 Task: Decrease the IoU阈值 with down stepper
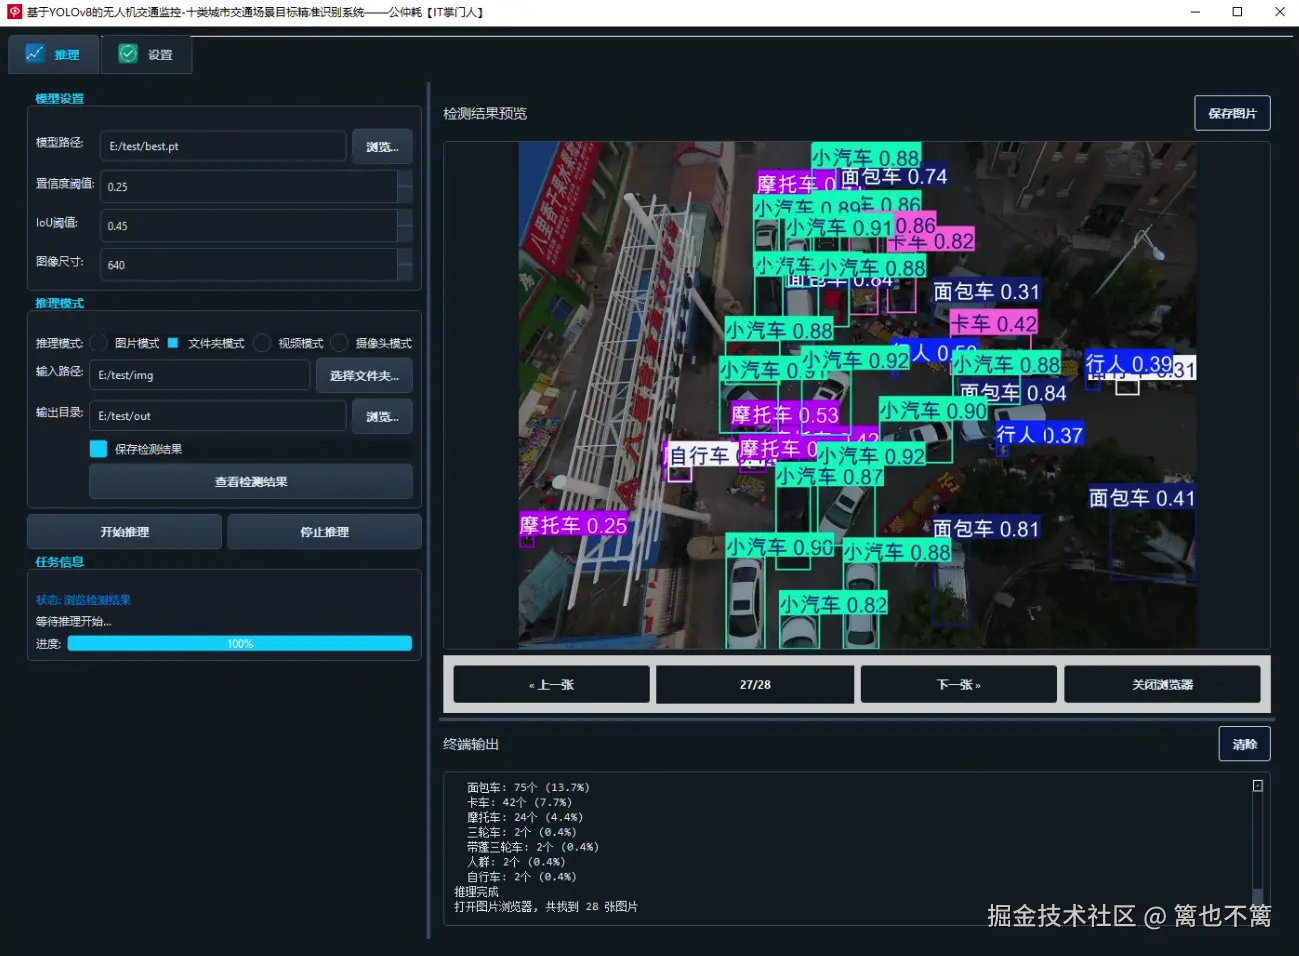tap(405, 234)
